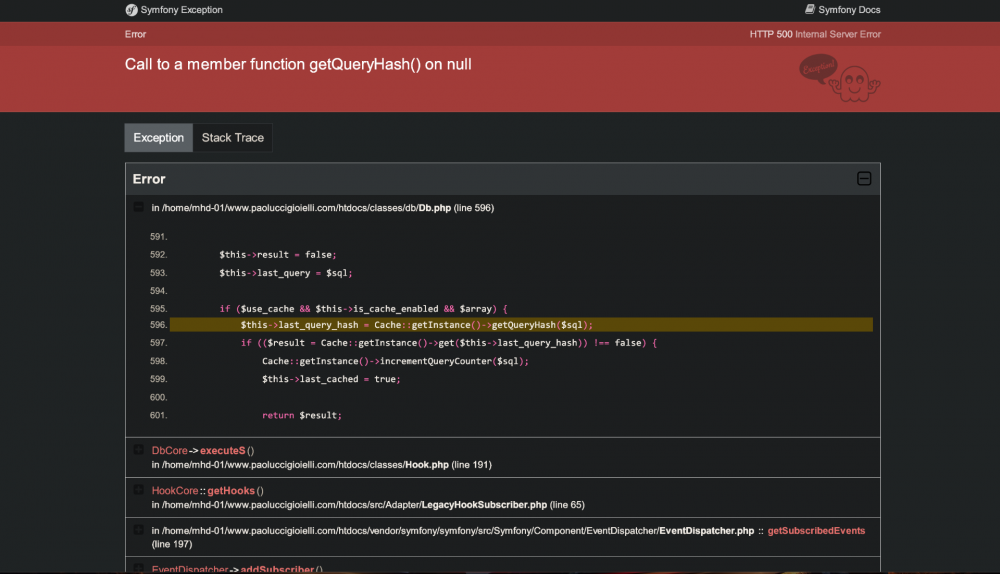The width and height of the screenshot is (1000, 574).
Task: Click code line 601 'return $result;'
Action: (302, 415)
